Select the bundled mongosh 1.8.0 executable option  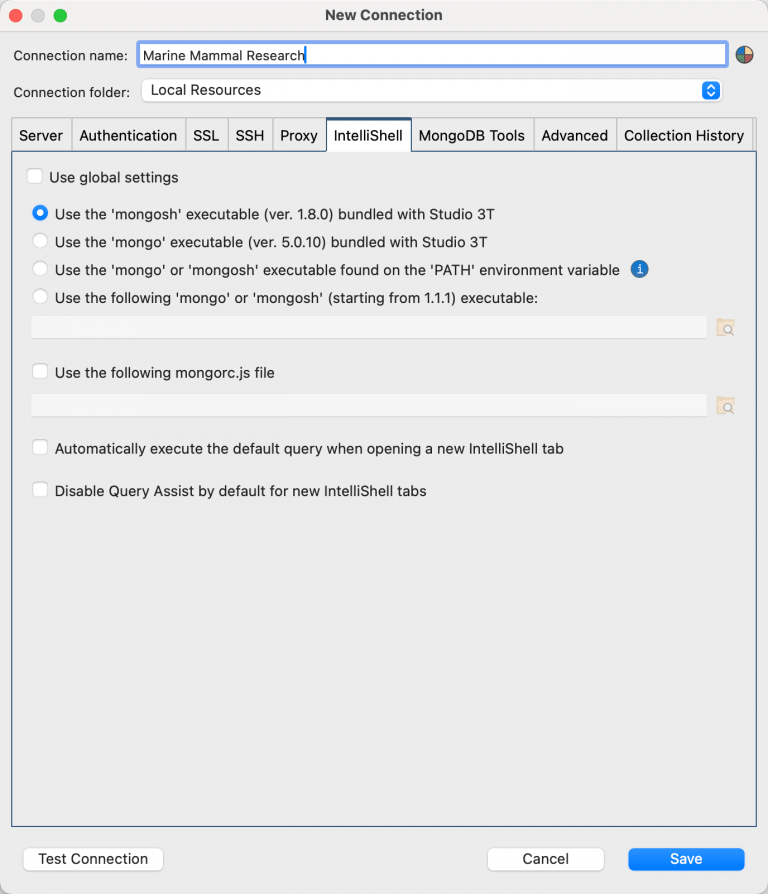[40, 212]
